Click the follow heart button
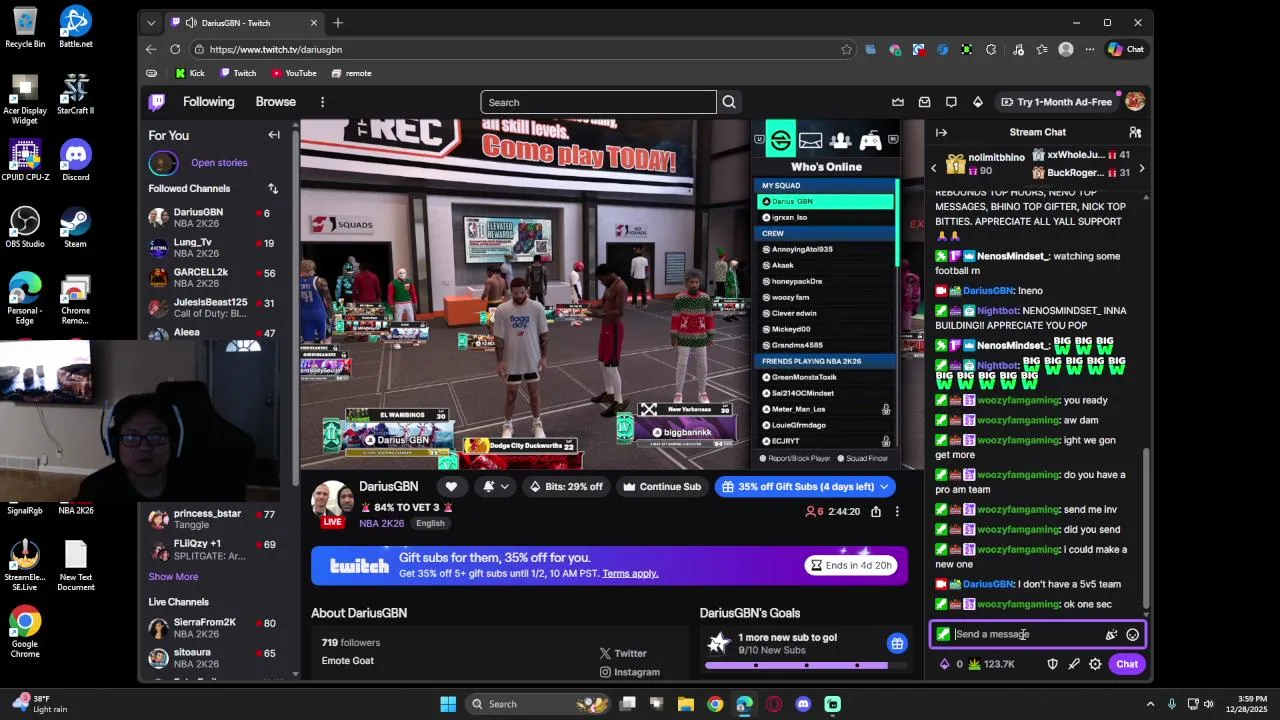 click(x=451, y=487)
